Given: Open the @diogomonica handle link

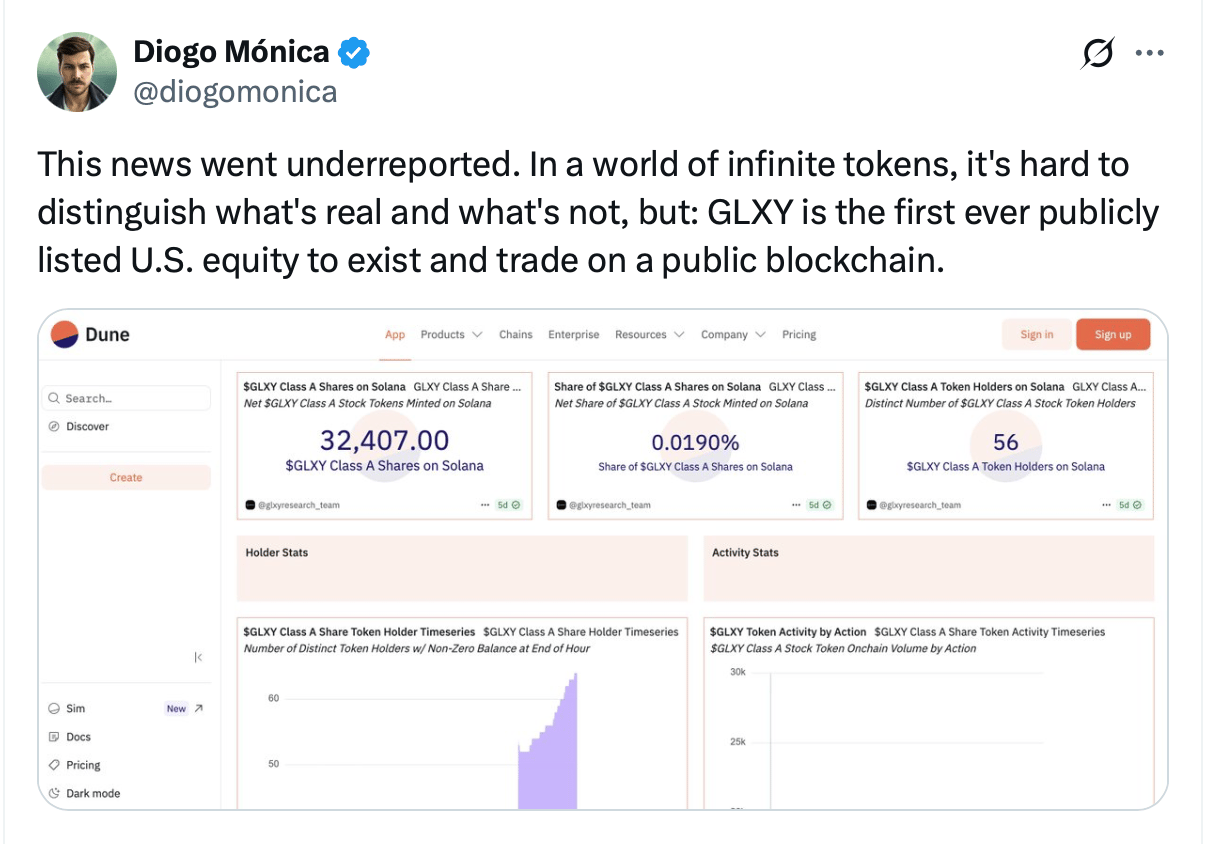Looking at the screenshot, I should pyautogui.click(x=235, y=92).
